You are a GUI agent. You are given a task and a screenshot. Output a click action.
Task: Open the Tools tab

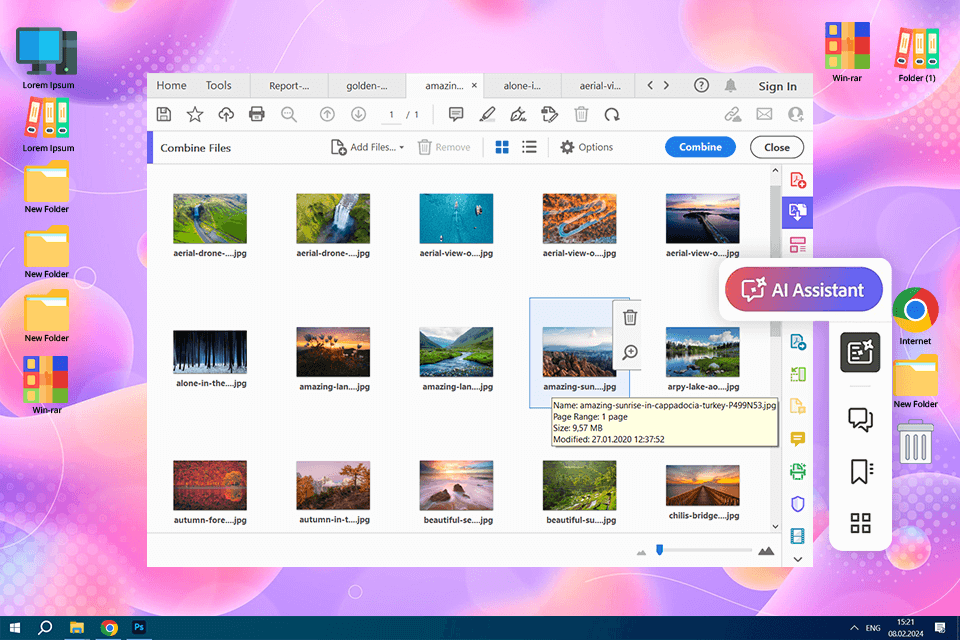pyautogui.click(x=218, y=86)
